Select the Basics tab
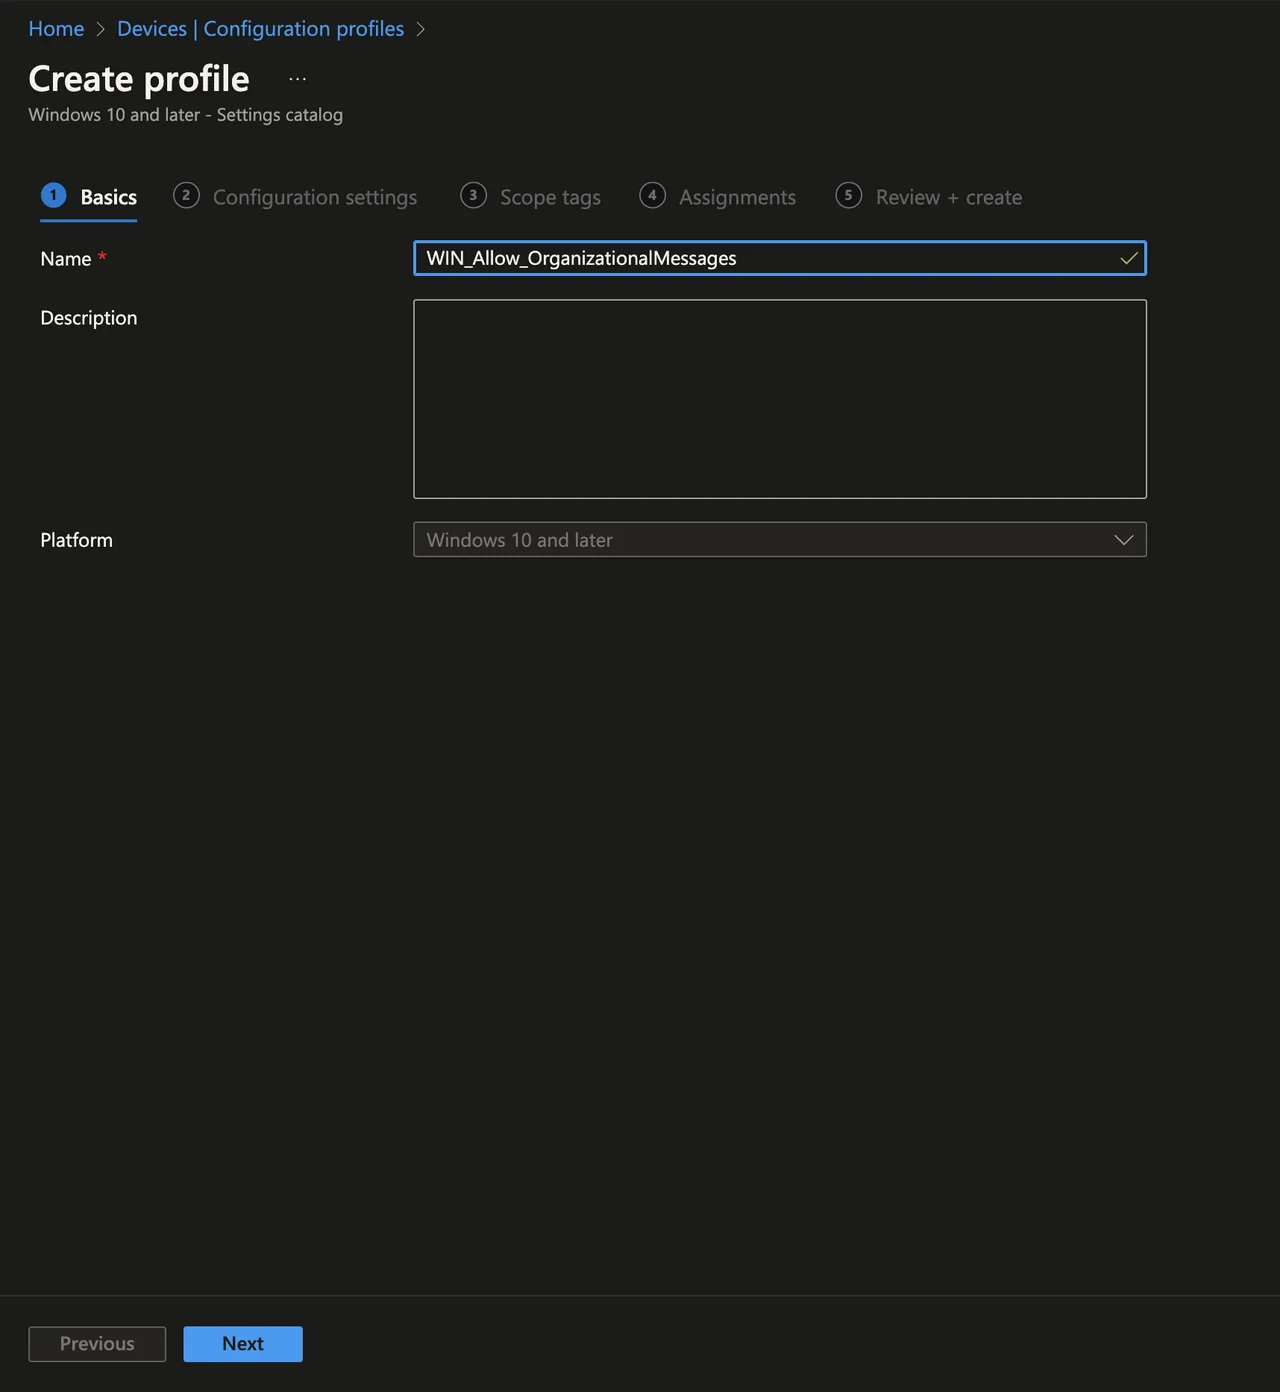Screen dimensions: 1280x1392 [x=89, y=197]
